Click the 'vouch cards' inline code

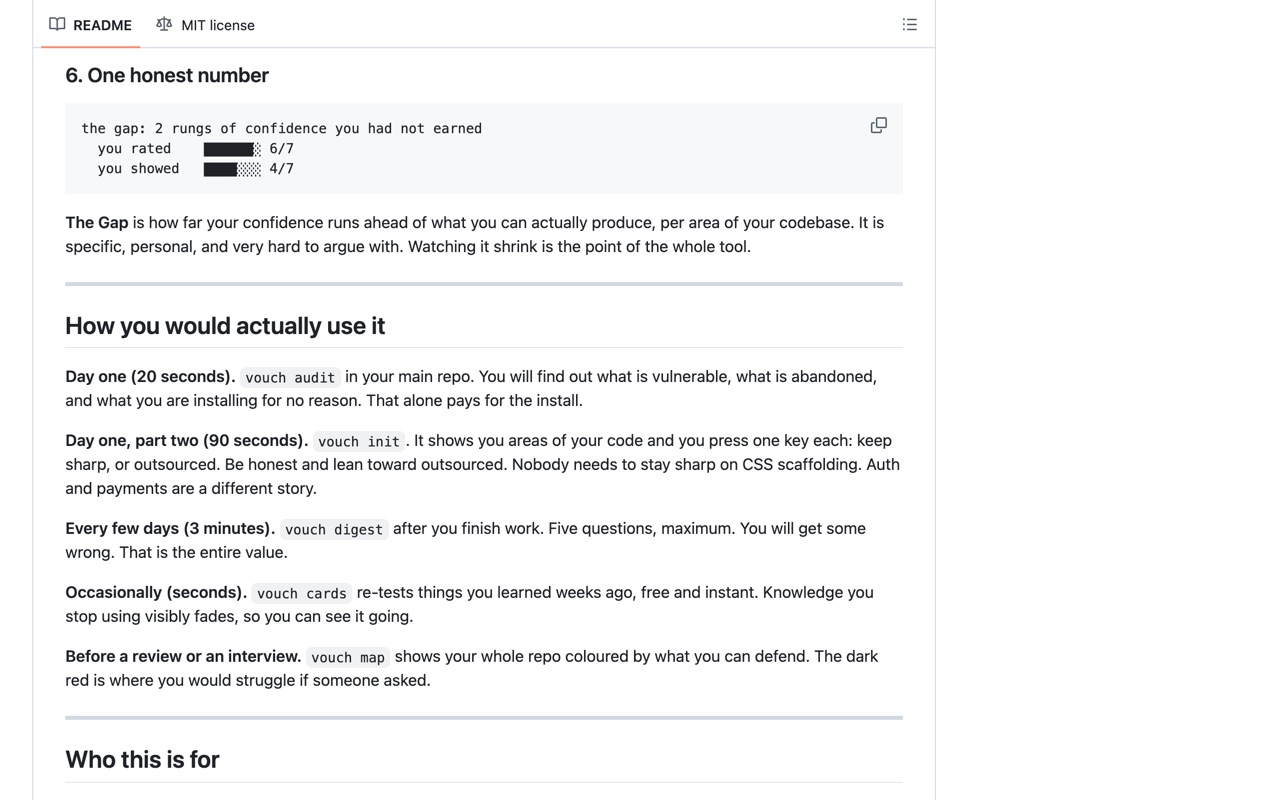(302, 593)
